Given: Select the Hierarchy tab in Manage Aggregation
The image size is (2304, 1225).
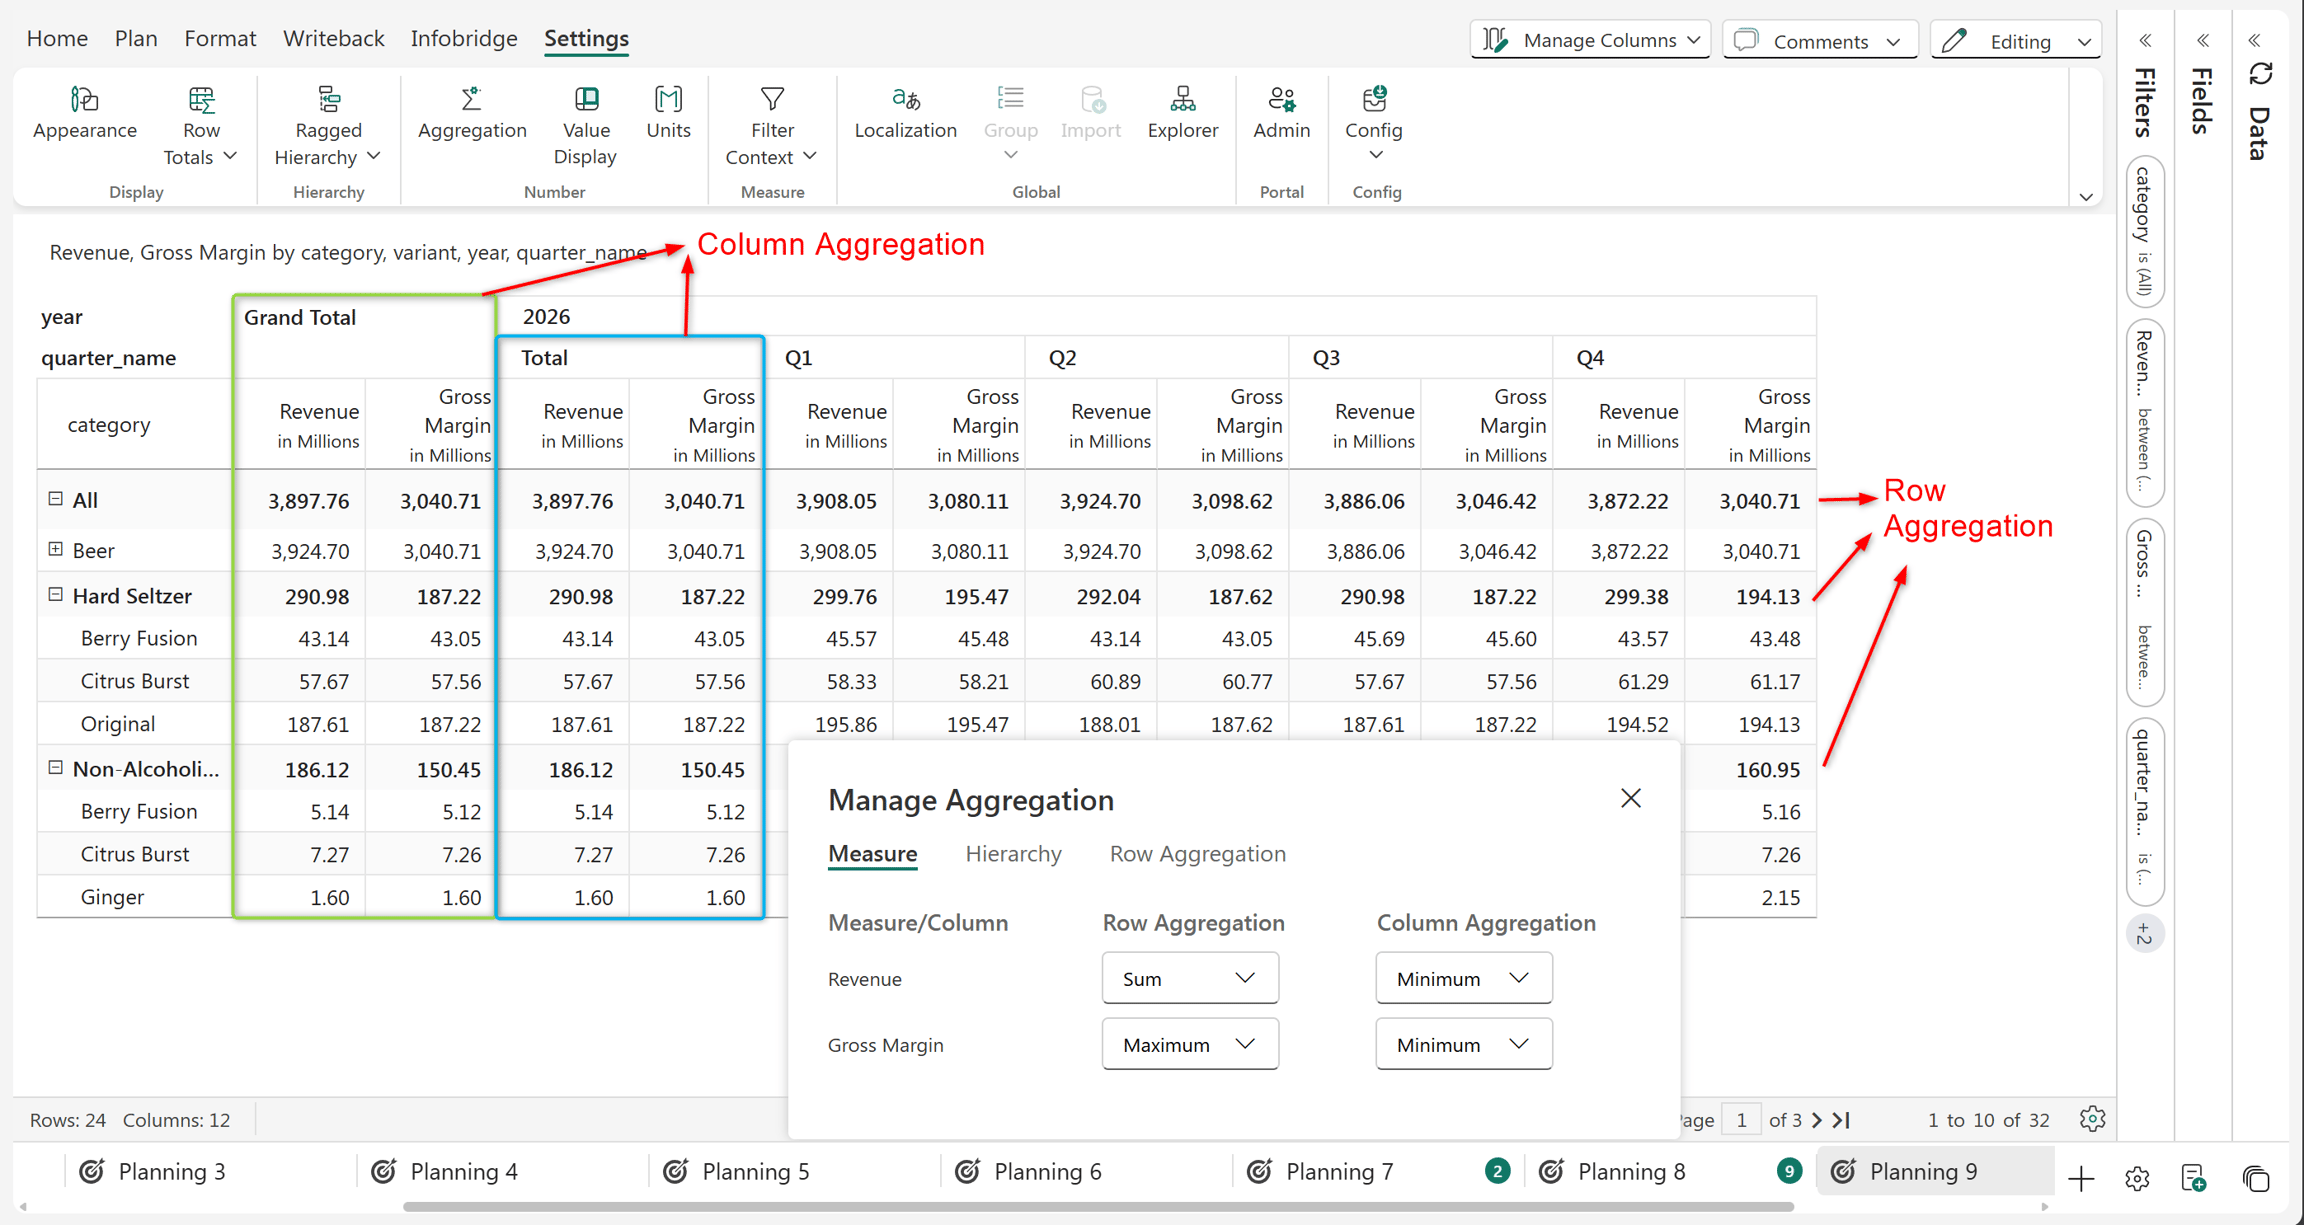Looking at the screenshot, I should point(1013,853).
